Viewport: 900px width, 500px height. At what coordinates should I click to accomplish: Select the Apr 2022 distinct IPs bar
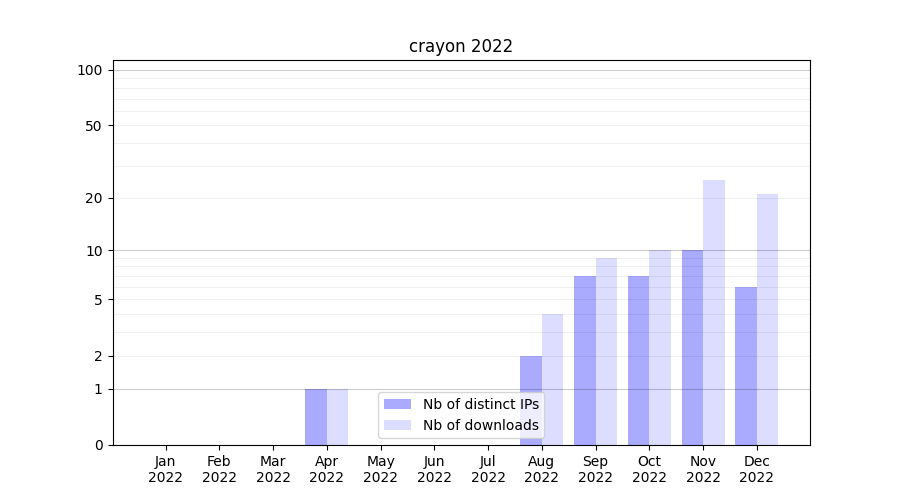click(316, 416)
